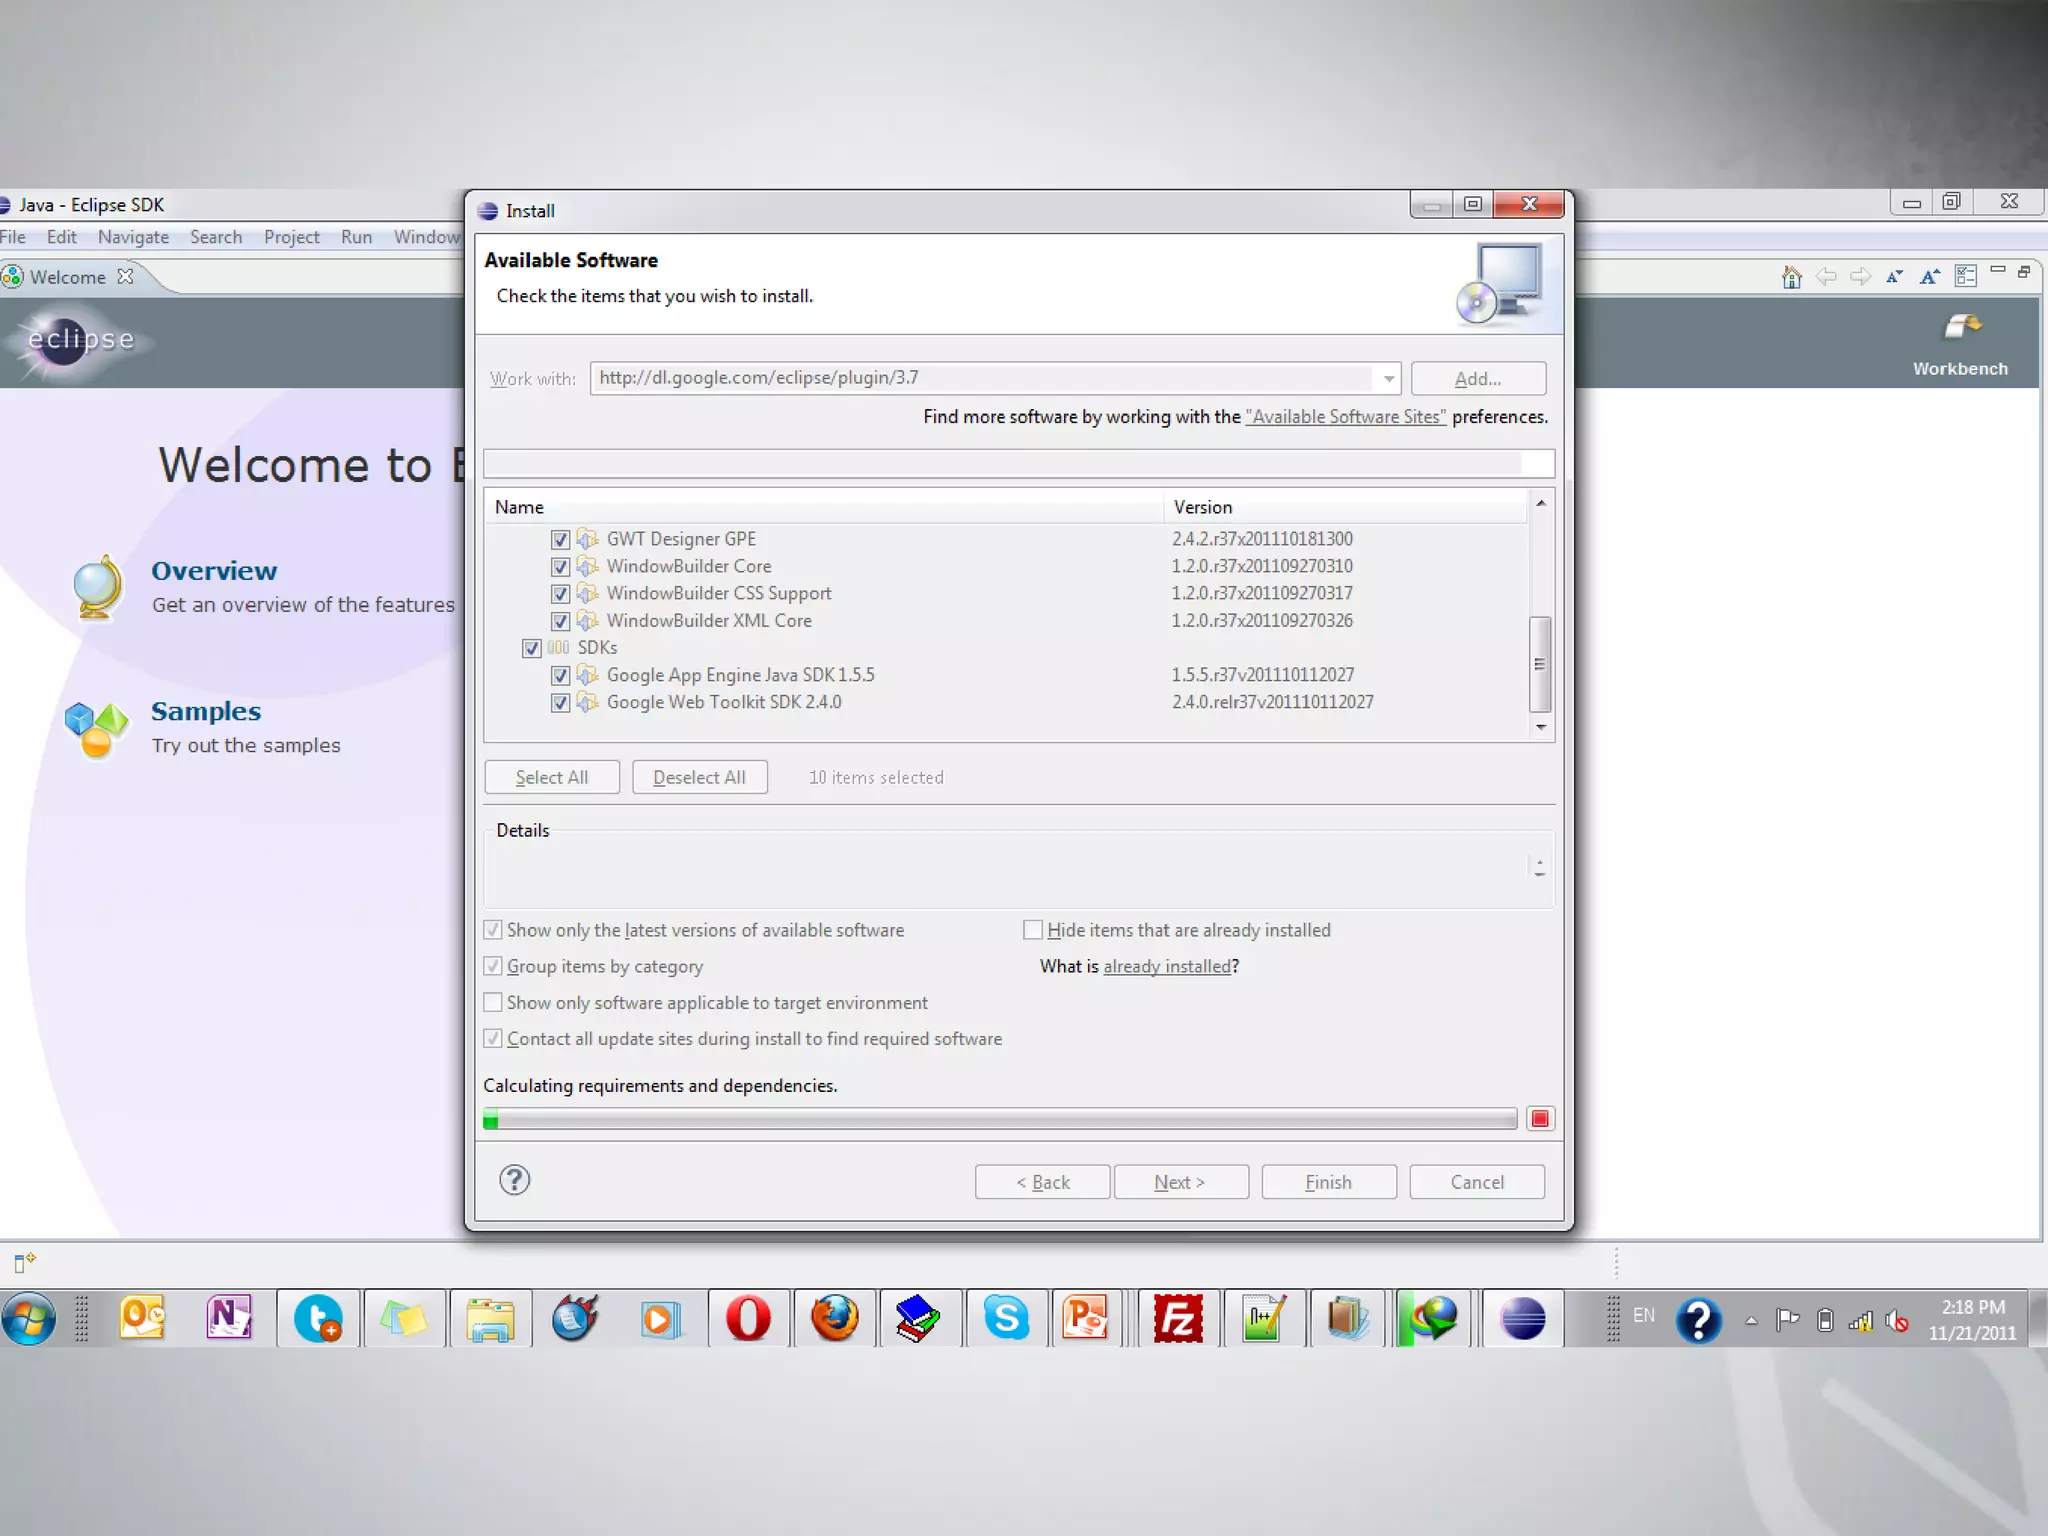Image resolution: width=2048 pixels, height=1536 pixels.
Task: Open Firefox from the taskbar
Action: click(x=834, y=1319)
